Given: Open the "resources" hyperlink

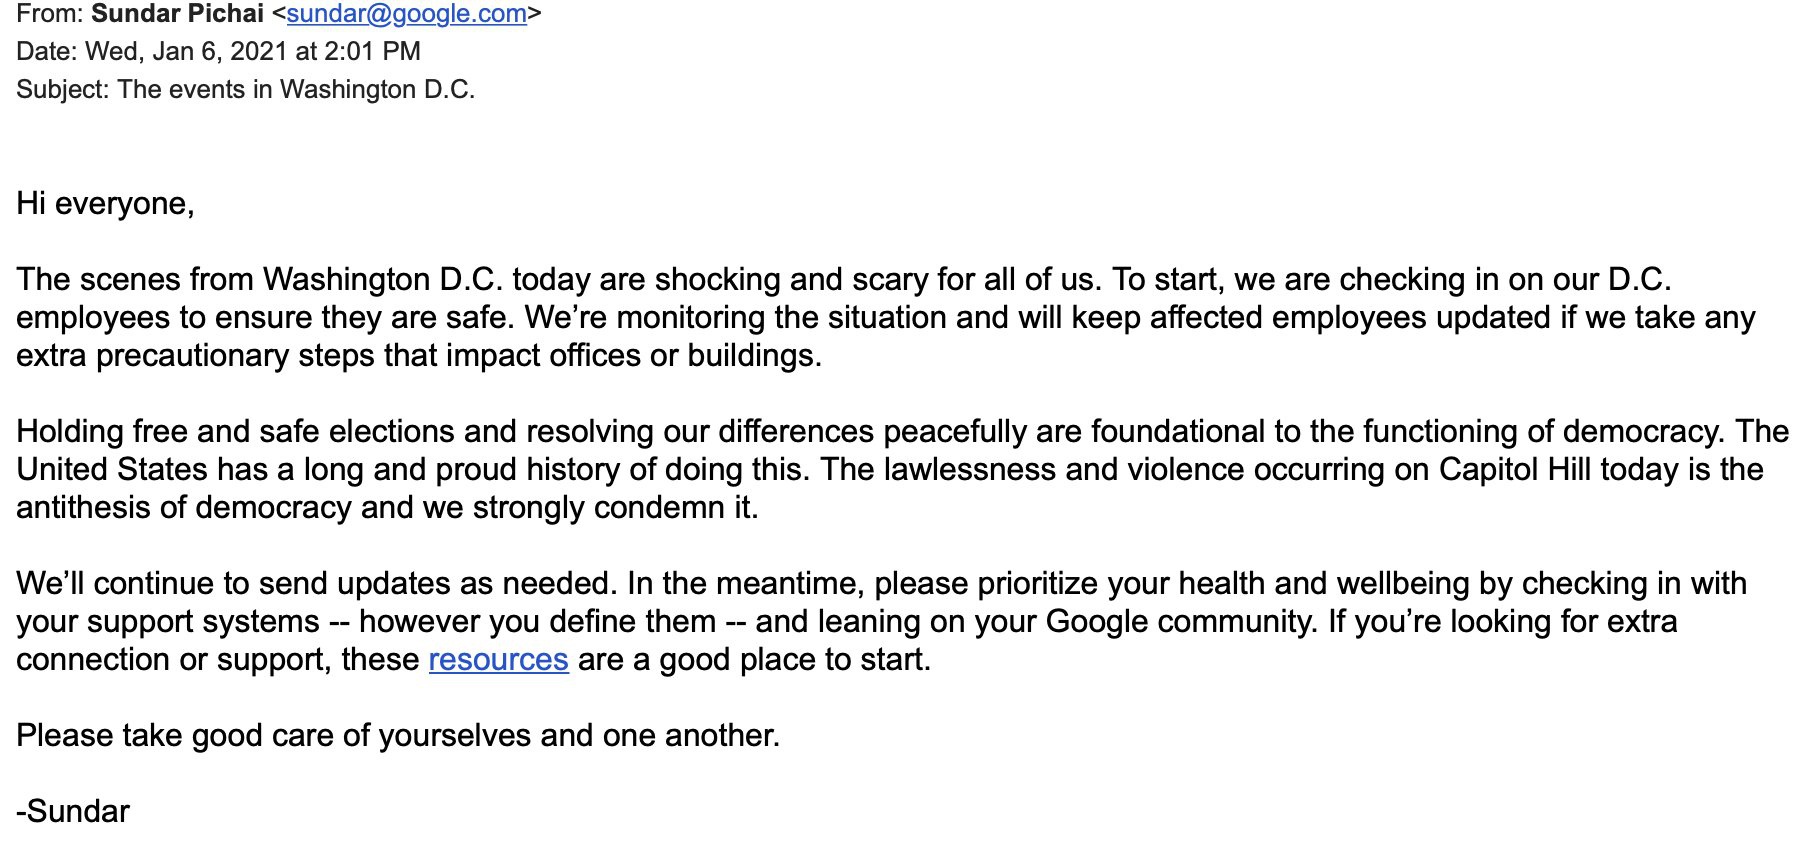Looking at the screenshot, I should pos(498,660).
